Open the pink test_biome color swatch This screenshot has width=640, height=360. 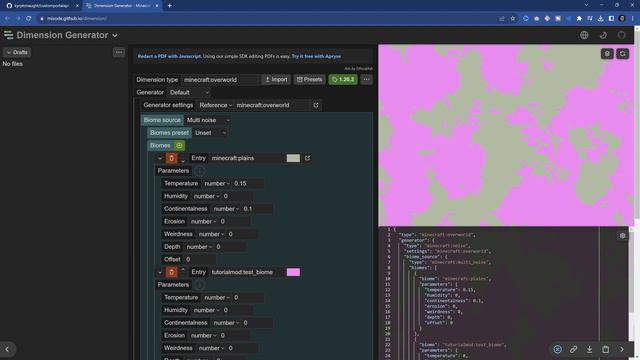(293, 272)
